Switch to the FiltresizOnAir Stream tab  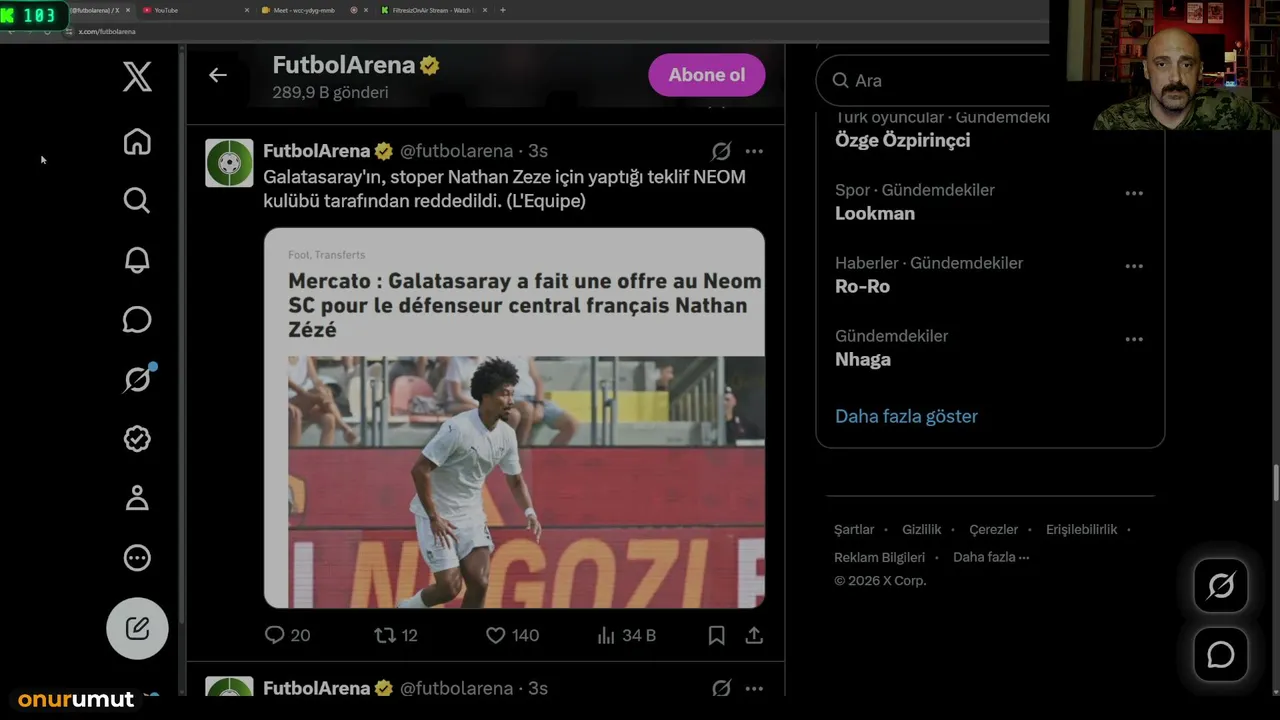click(435, 10)
